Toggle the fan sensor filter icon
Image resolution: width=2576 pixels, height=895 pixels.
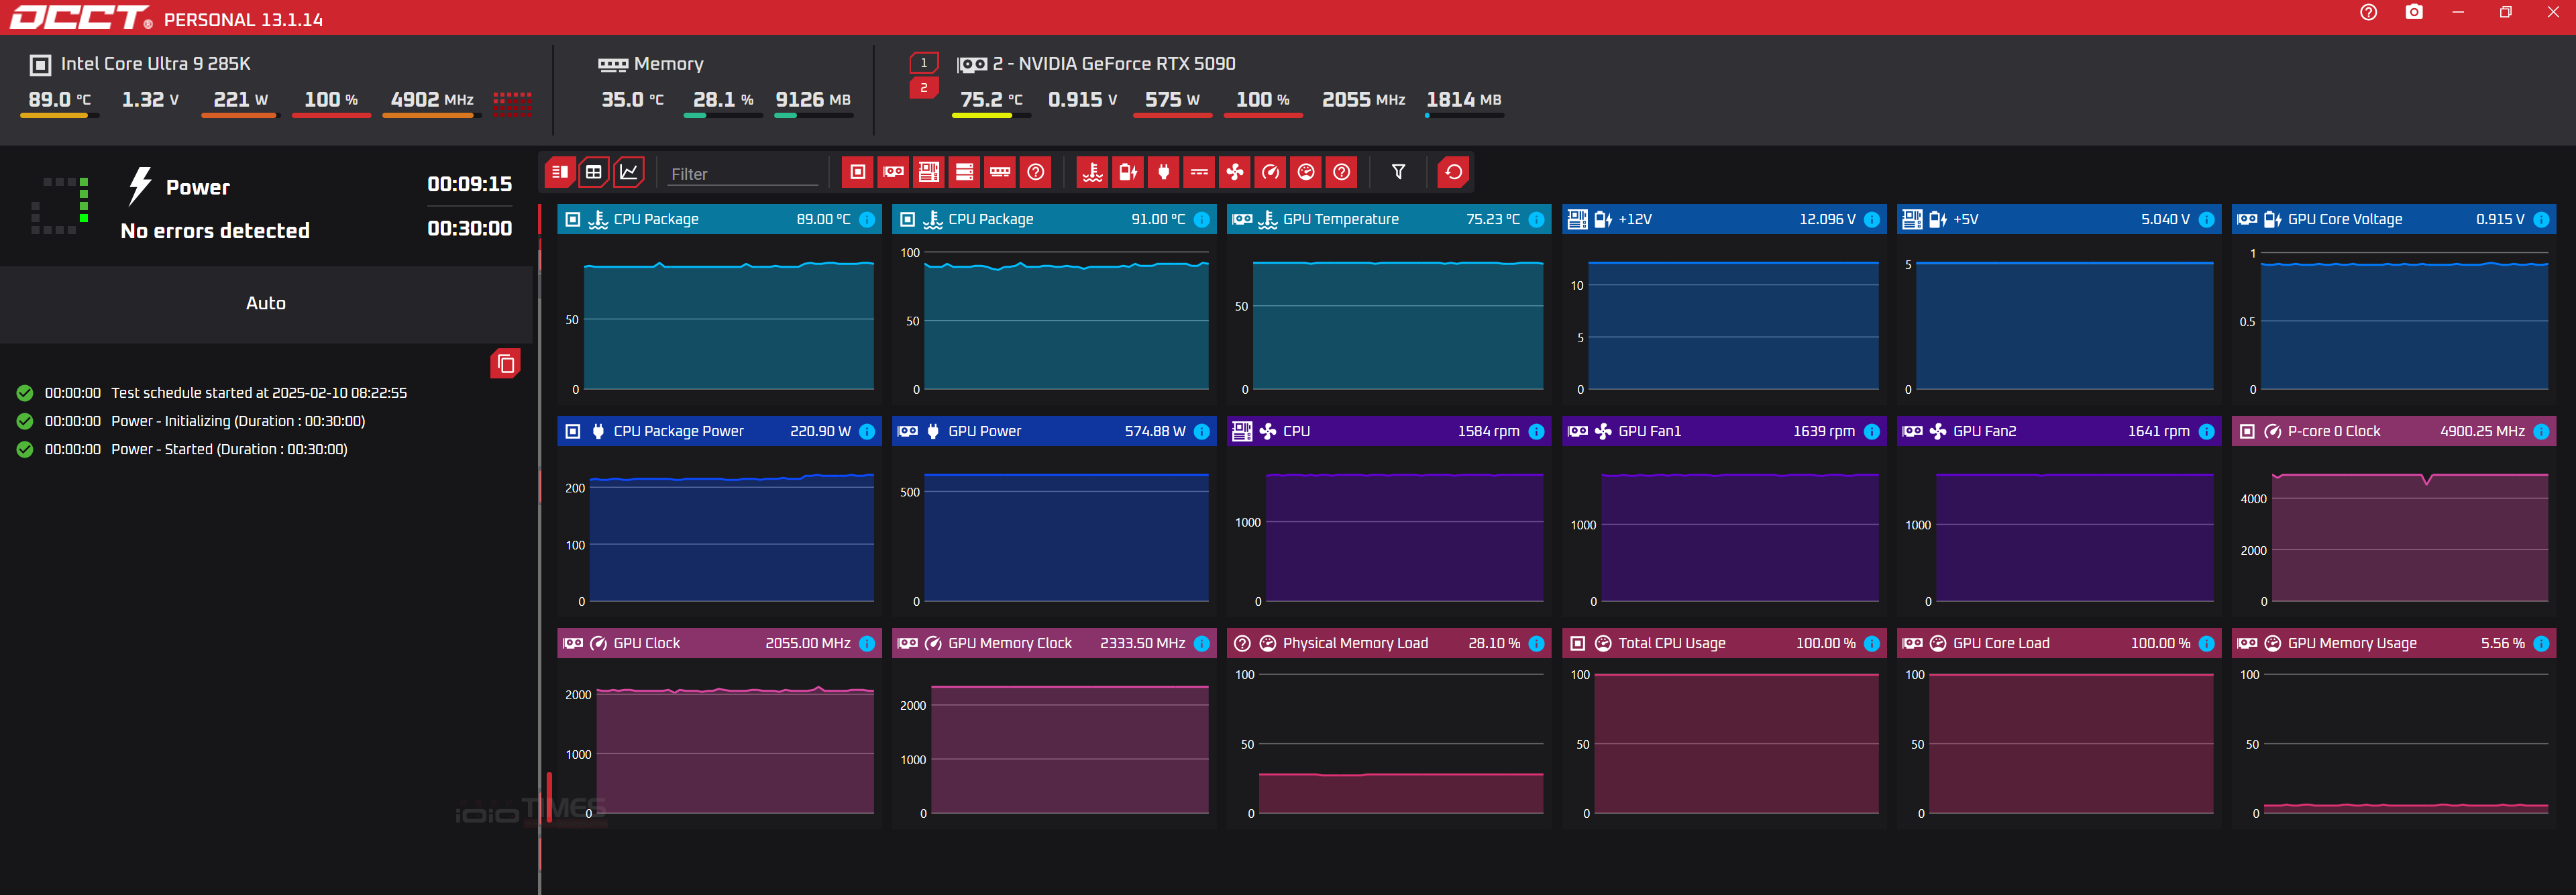tap(1235, 172)
